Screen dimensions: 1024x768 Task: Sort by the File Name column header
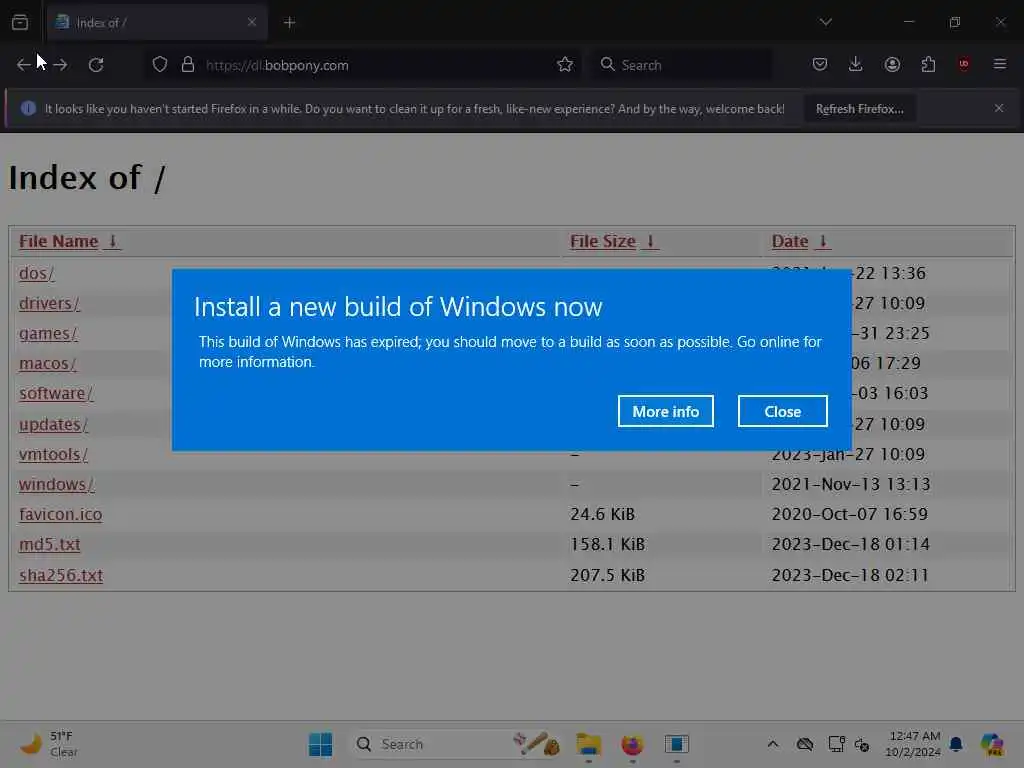click(x=58, y=242)
